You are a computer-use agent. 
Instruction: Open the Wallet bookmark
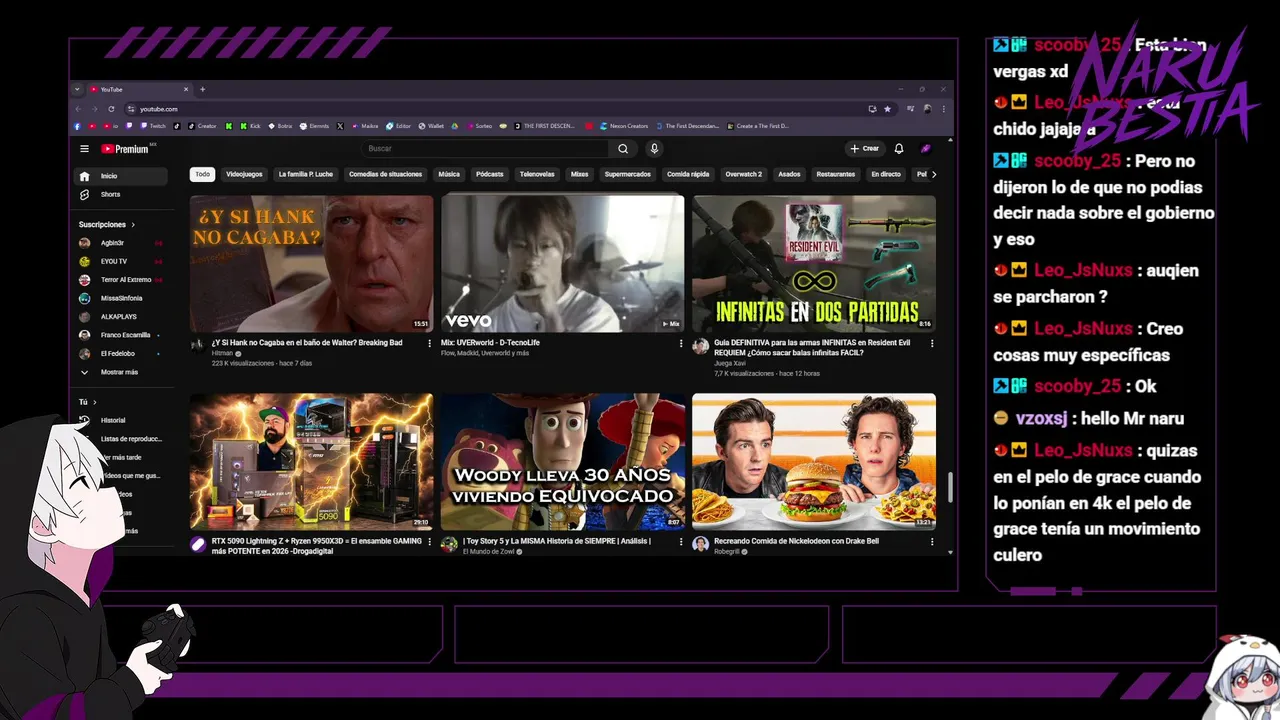tap(431, 126)
